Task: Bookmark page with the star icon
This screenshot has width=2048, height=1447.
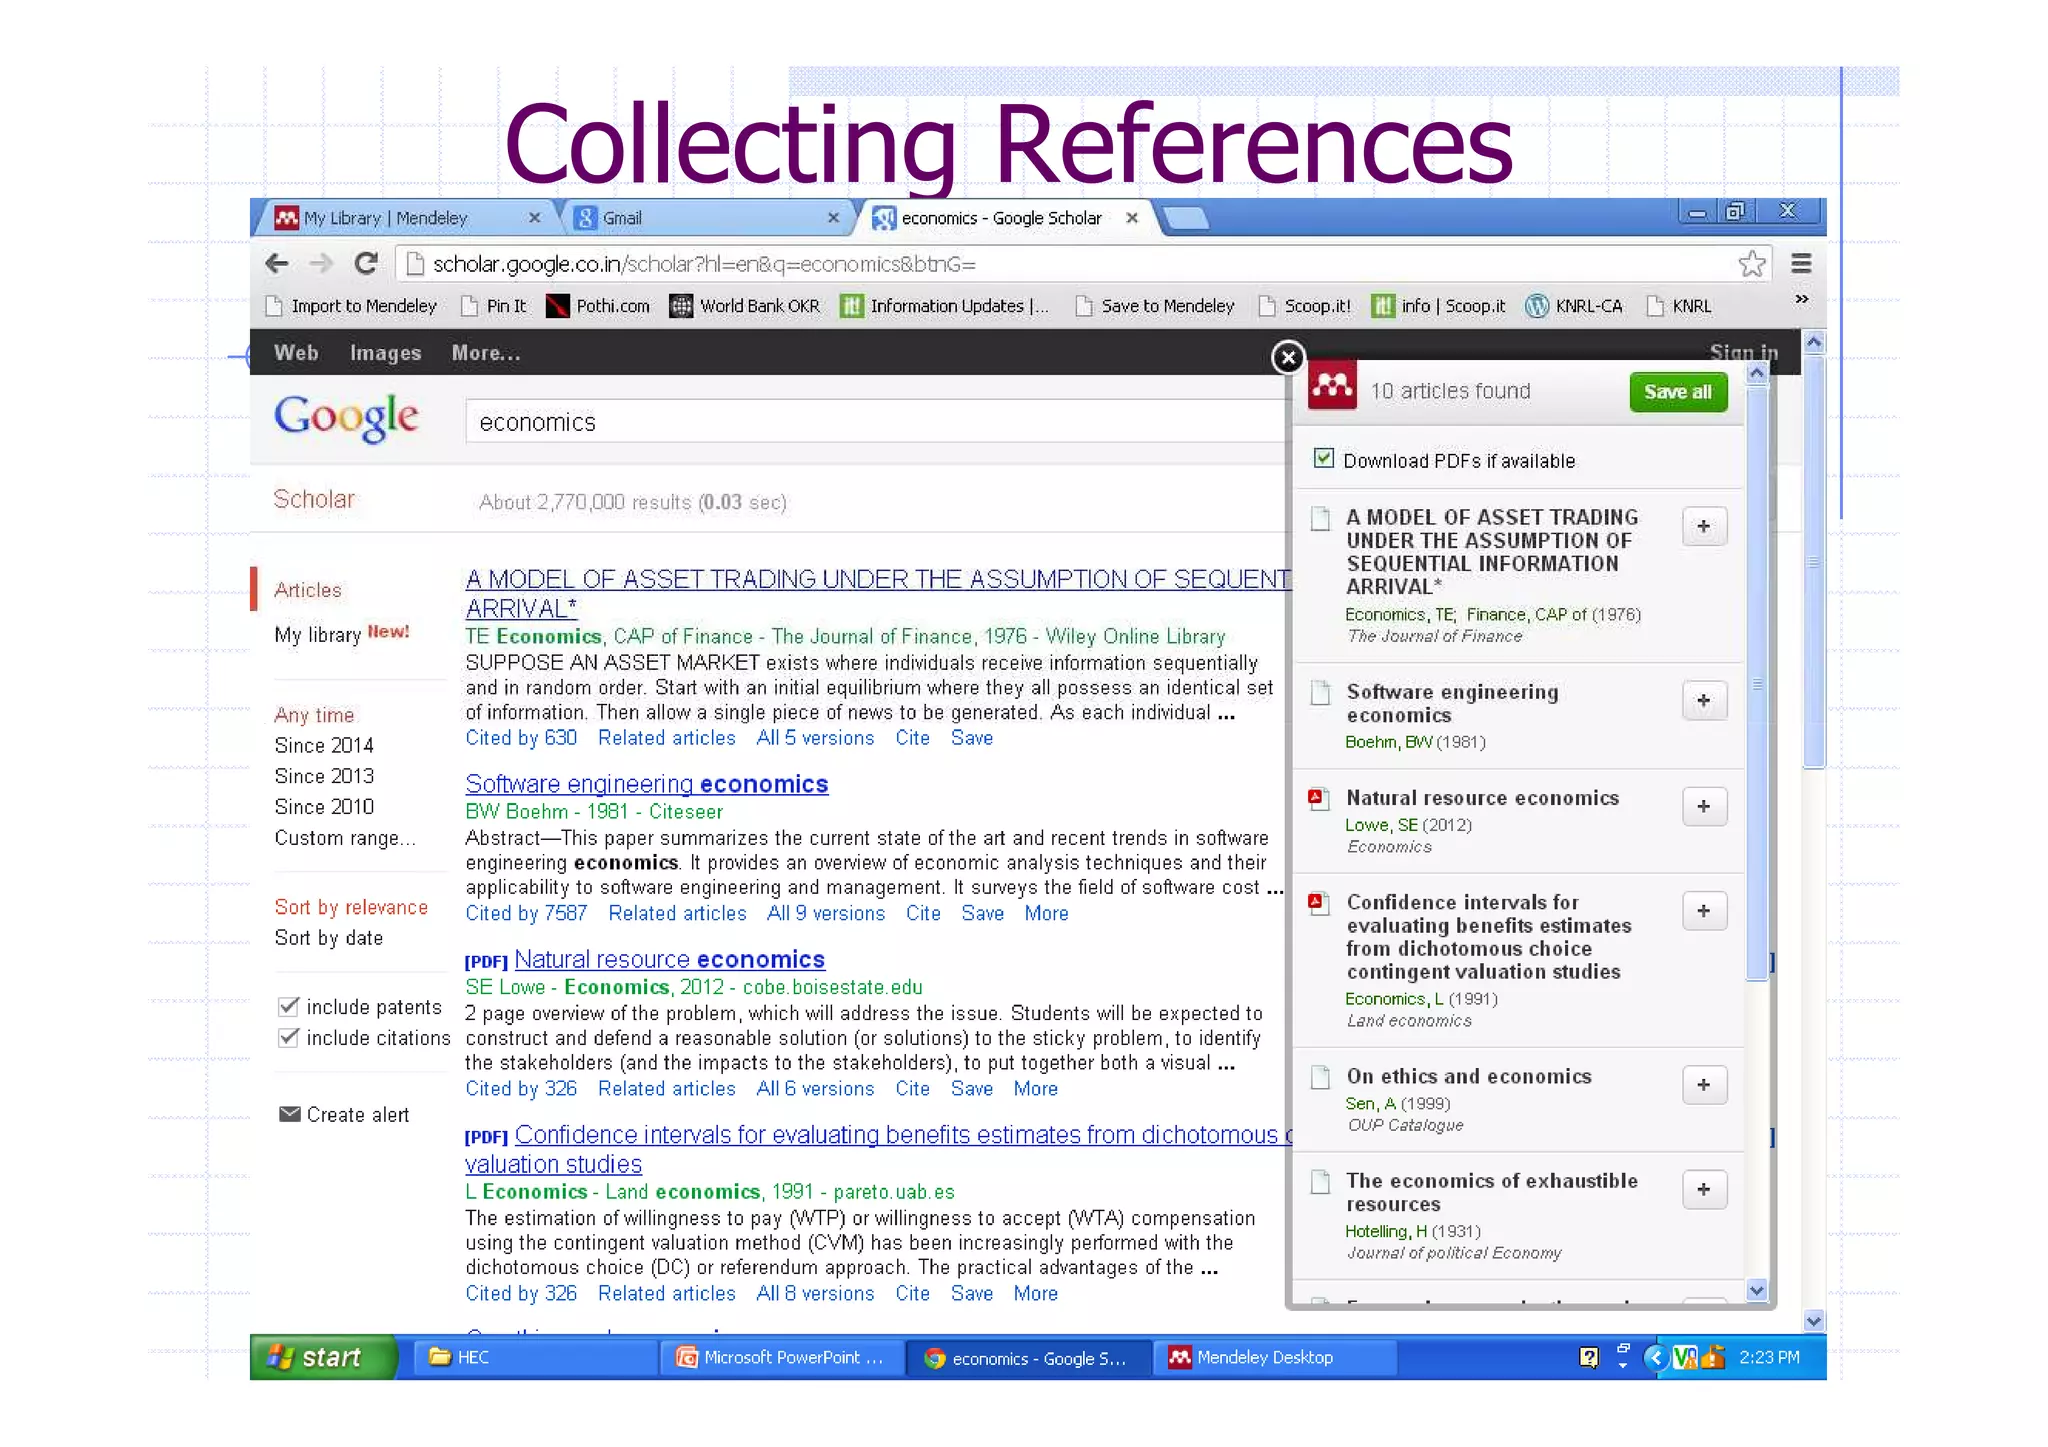Action: [1751, 264]
